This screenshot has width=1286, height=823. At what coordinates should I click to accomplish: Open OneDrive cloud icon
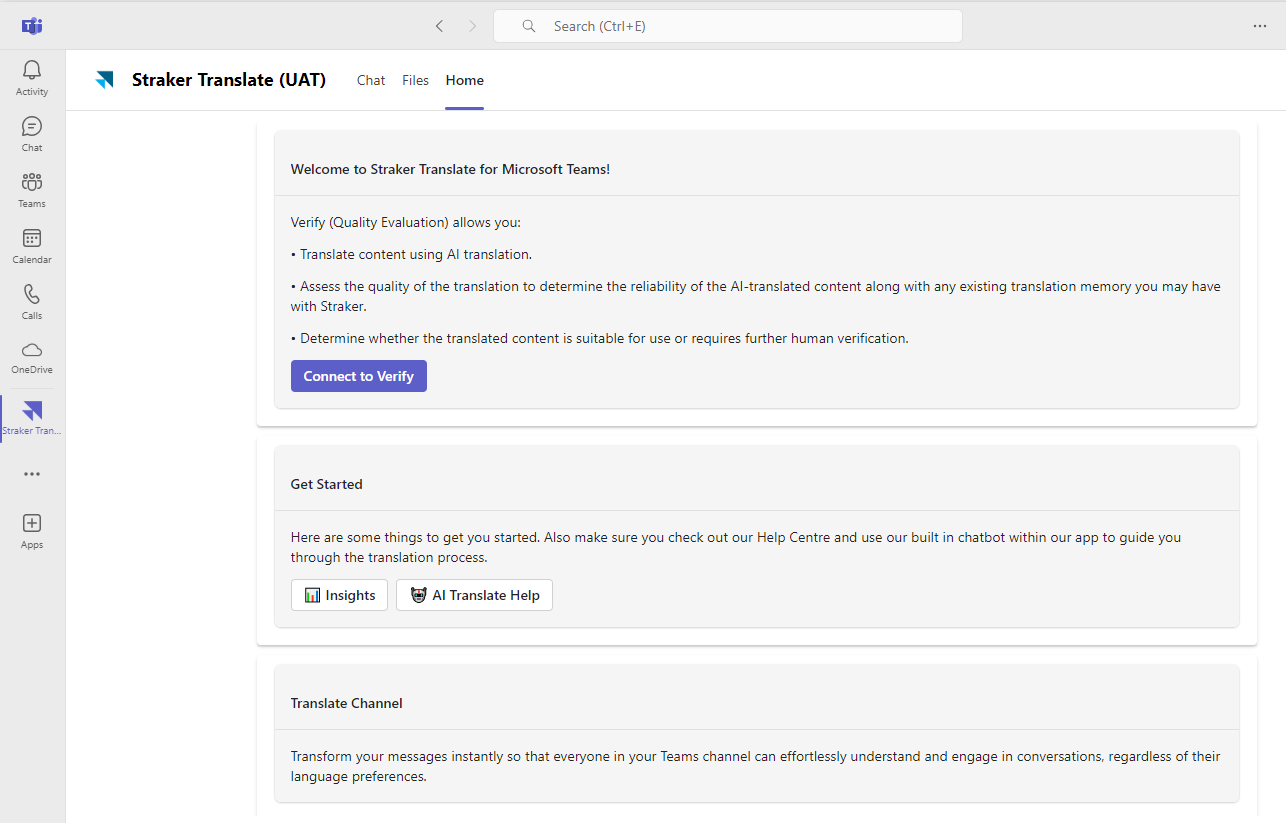(32, 349)
